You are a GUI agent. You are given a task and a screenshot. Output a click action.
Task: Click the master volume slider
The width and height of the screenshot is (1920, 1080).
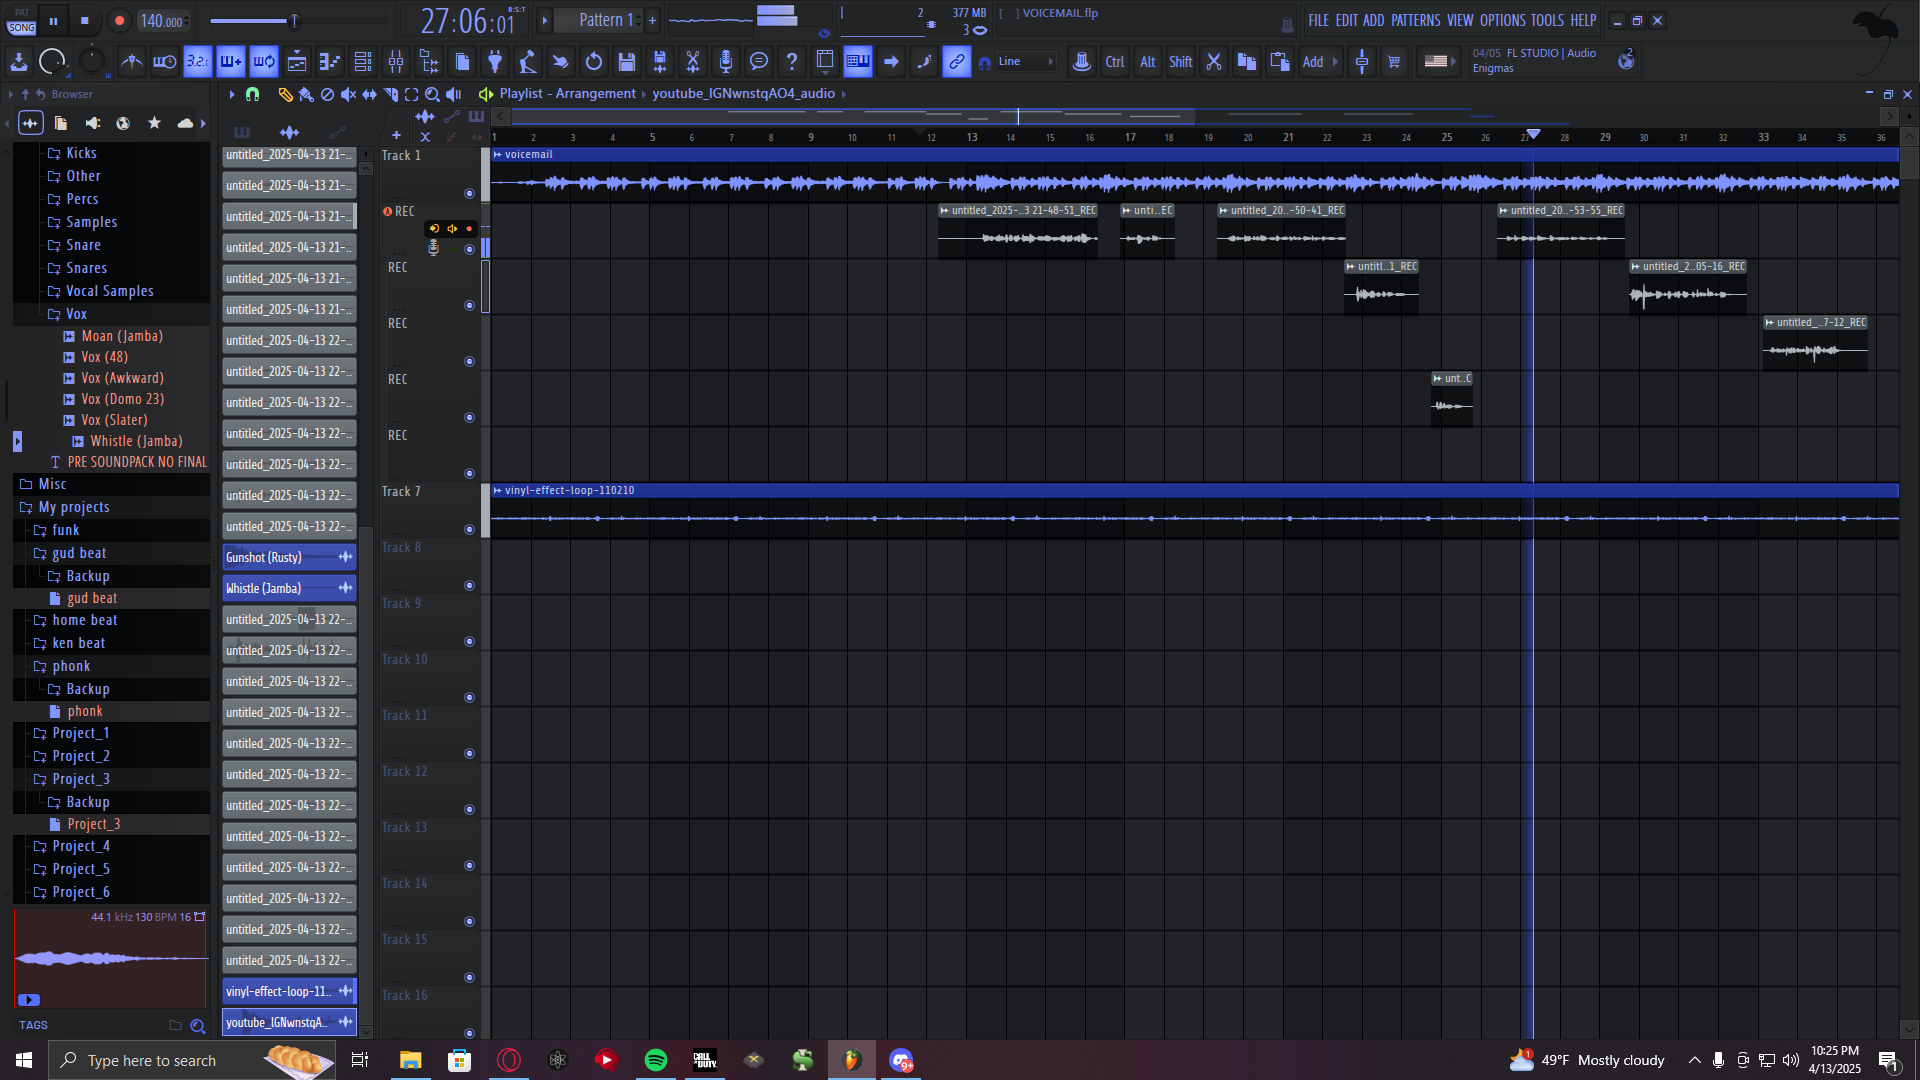pyautogui.click(x=294, y=21)
